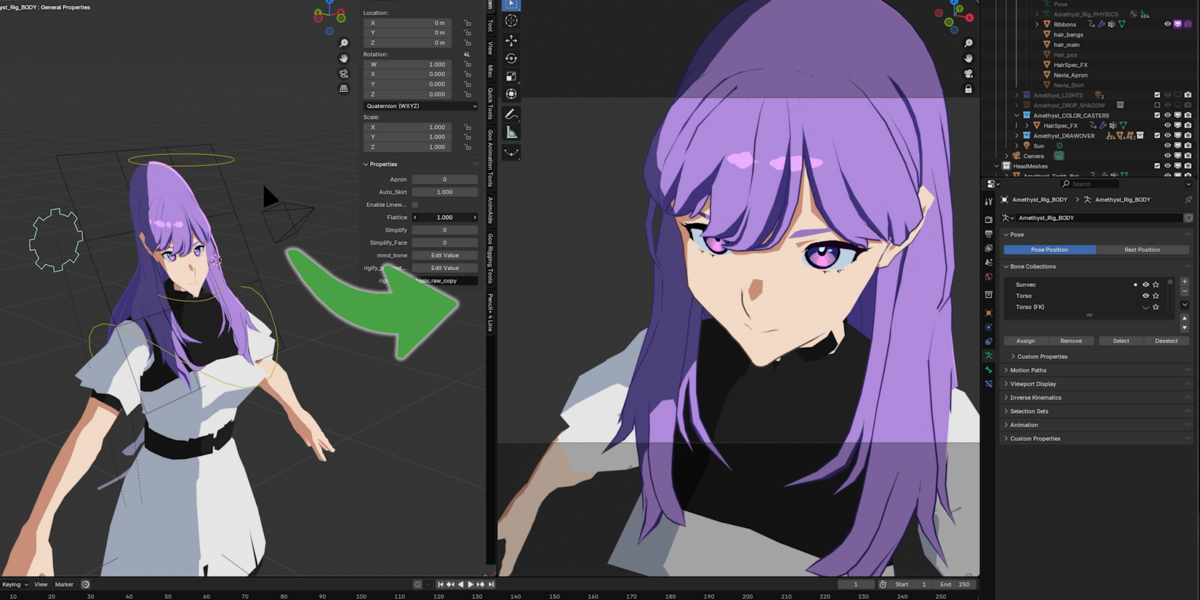Pin the properties editor context

coord(1187,199)
